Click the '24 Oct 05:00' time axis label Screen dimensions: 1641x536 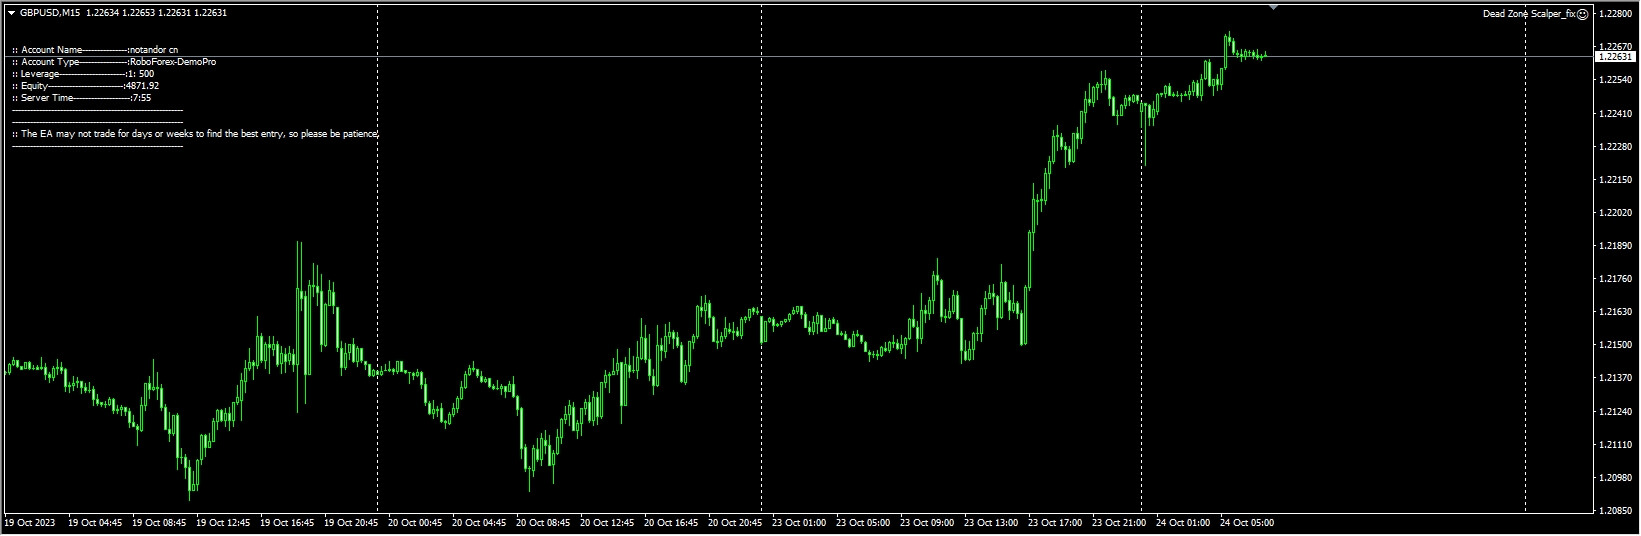[1247, 522]
